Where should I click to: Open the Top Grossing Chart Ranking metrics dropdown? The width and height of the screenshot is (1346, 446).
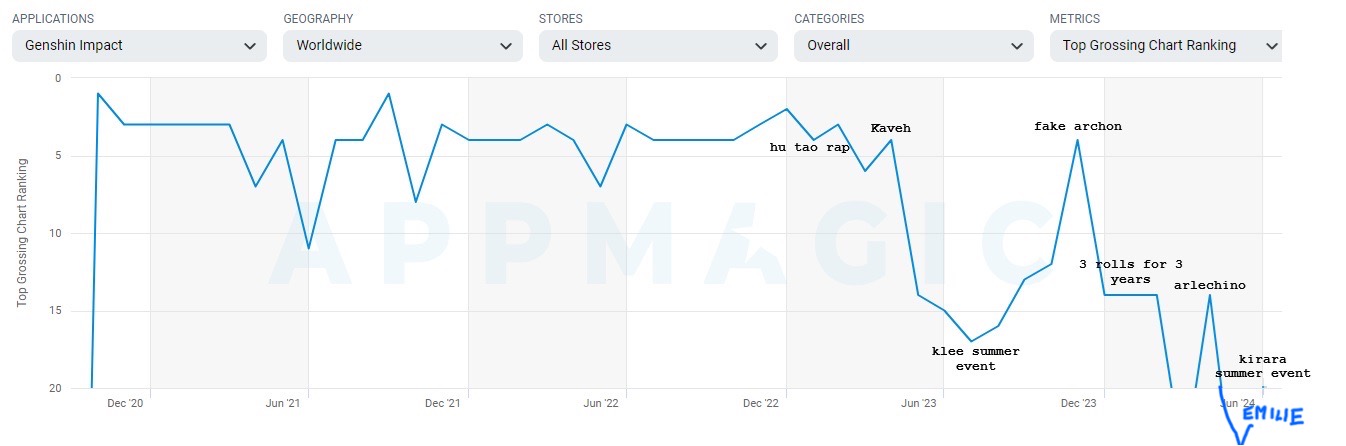pyautogui.click(x=1166, y=45)
